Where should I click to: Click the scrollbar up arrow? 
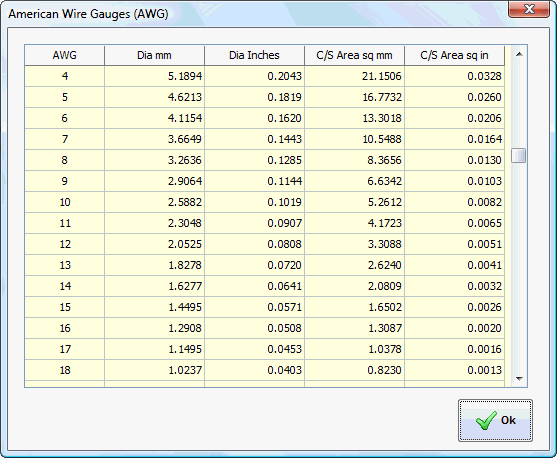[x=519, y=54]
